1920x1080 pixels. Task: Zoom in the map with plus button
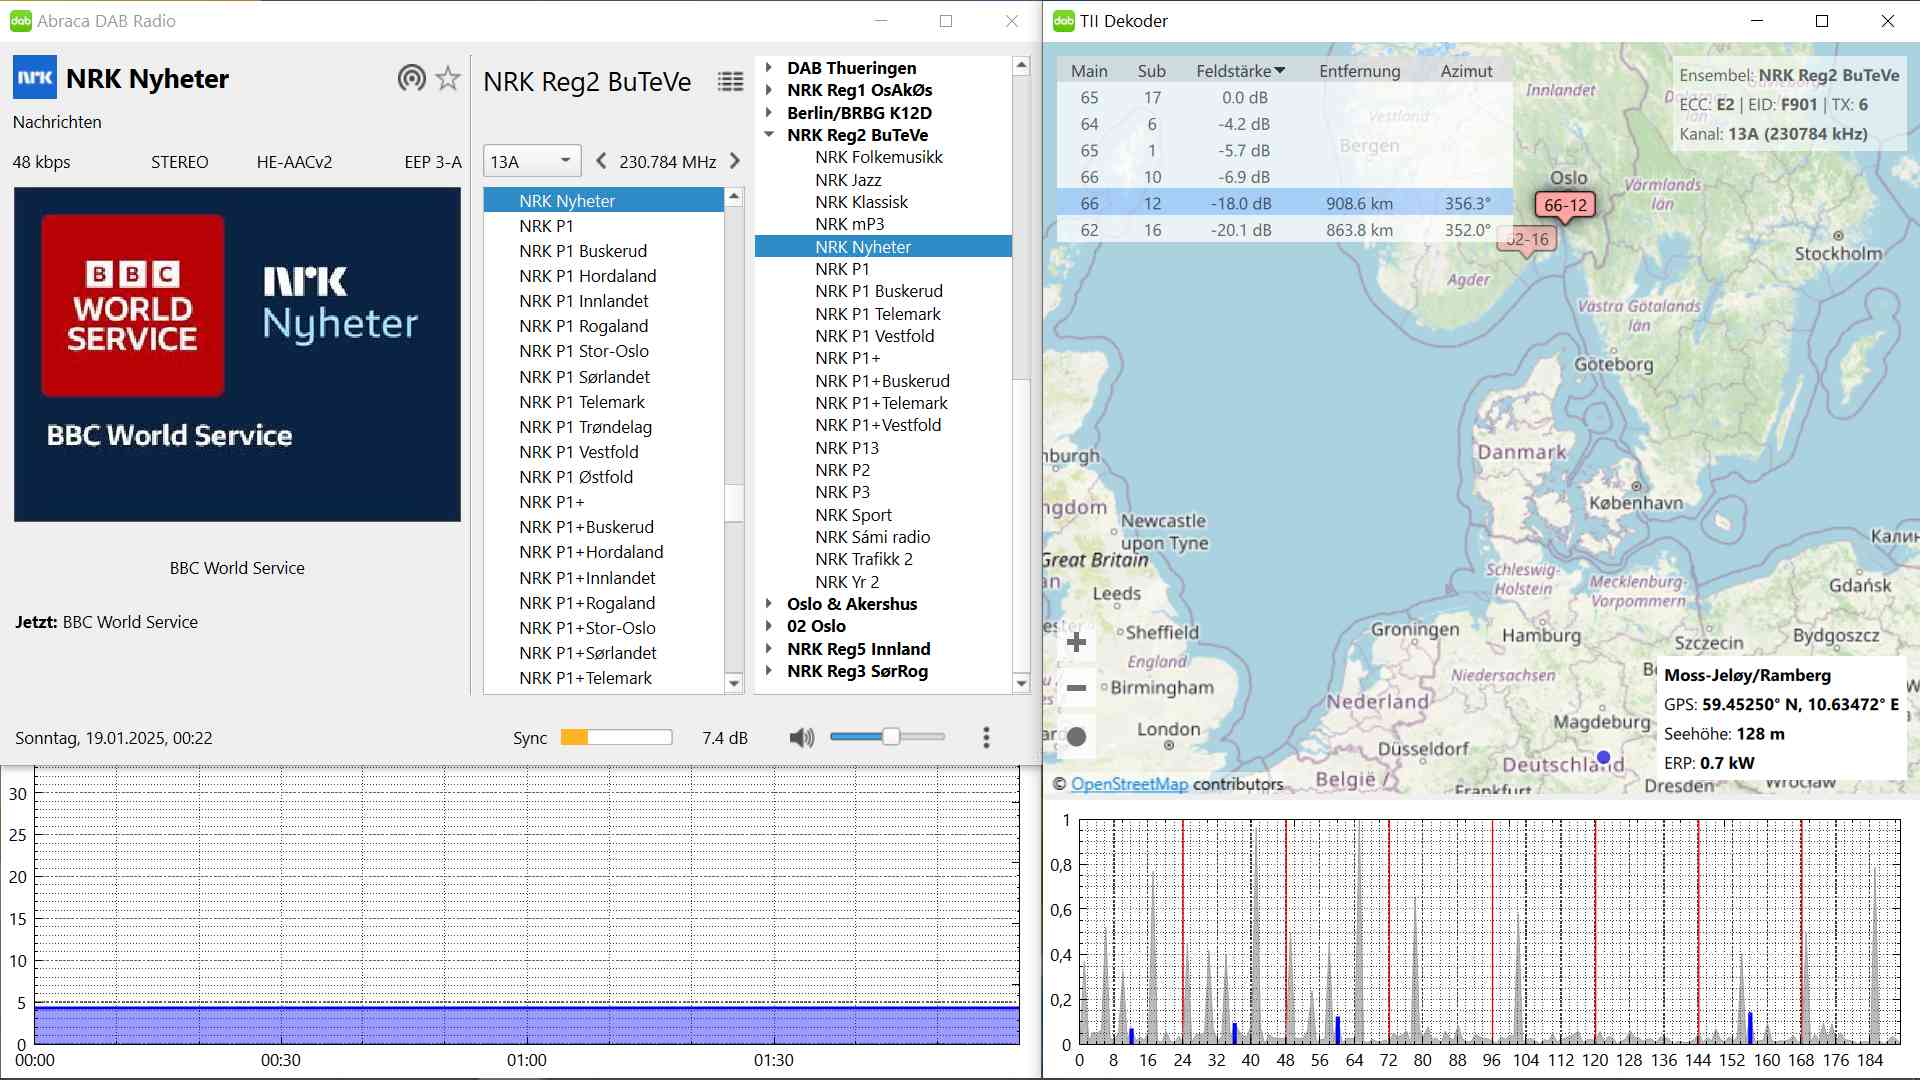point(1077,642)
